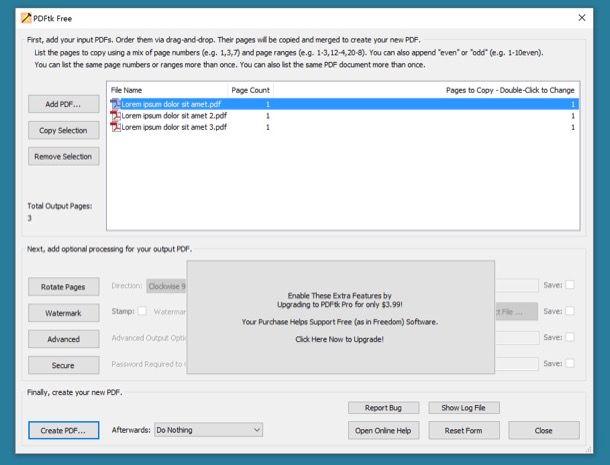
Task: Click the Page Count column header
Action: tap(251, 90)
